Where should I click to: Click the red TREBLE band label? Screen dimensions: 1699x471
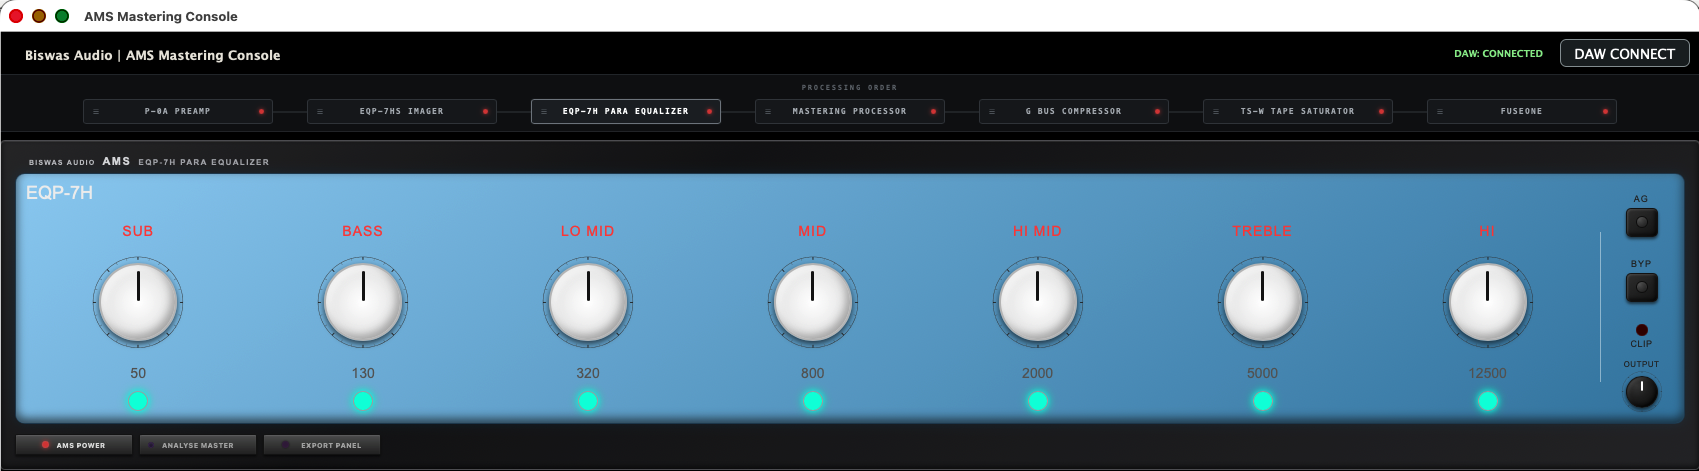1262,231
